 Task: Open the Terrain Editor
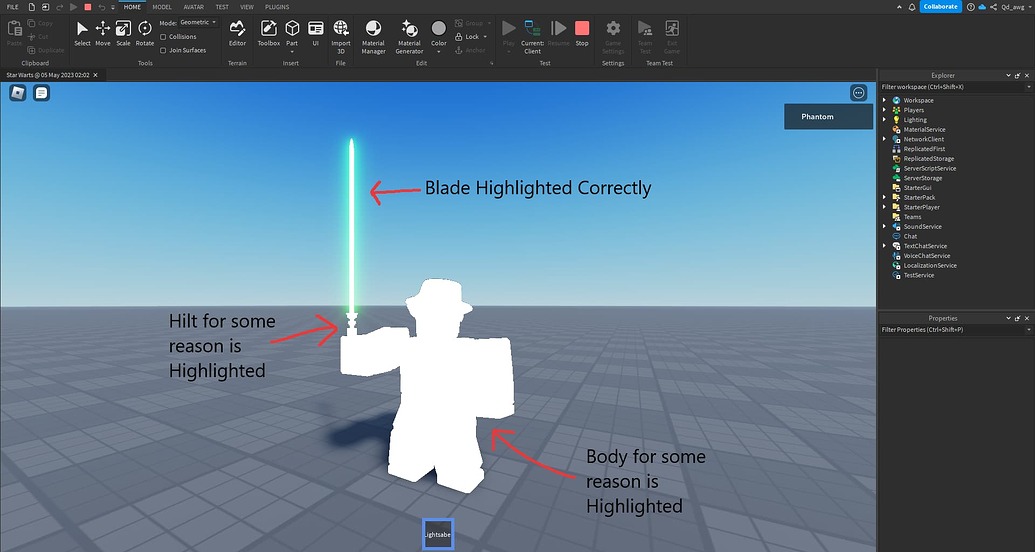coord(237,33)
